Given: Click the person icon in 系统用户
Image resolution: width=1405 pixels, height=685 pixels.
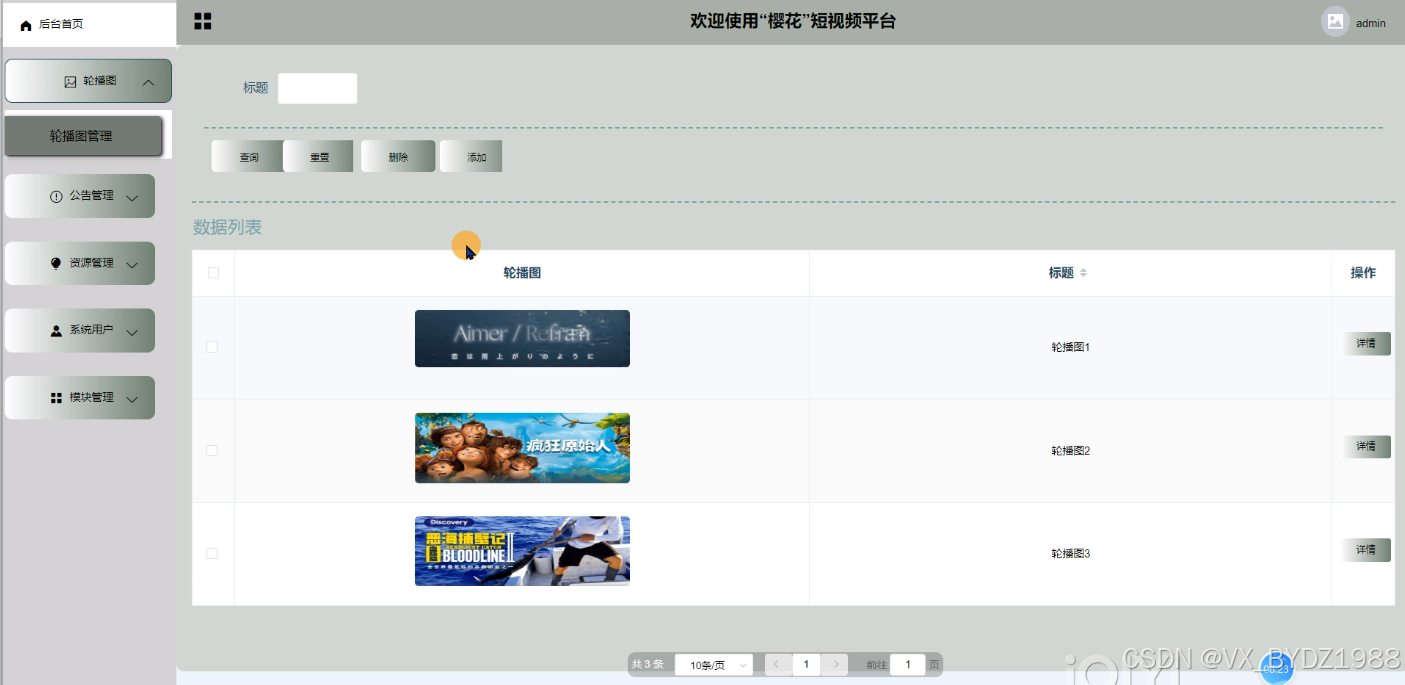Looking at the screenshot, I should click(x=56, y=330).
